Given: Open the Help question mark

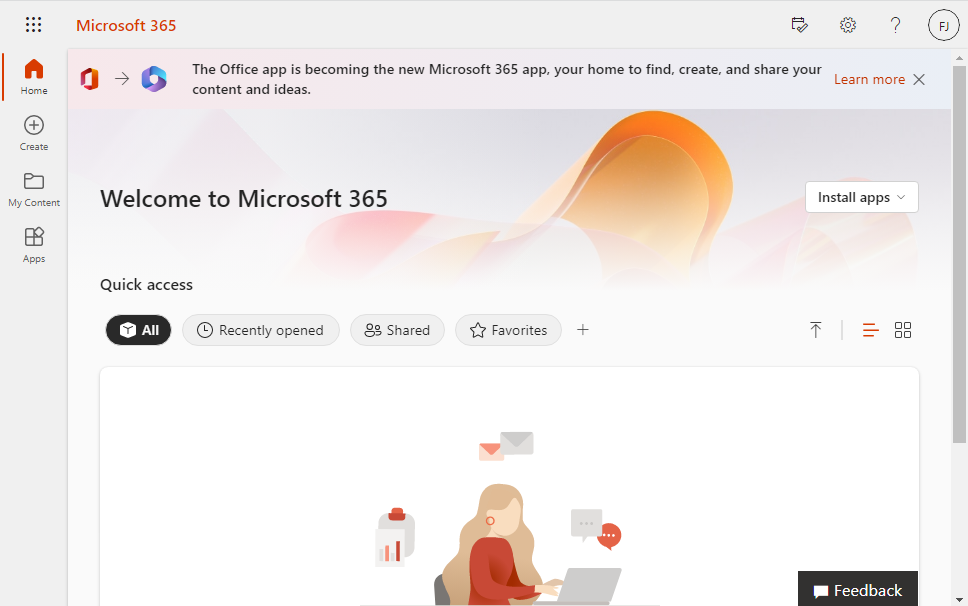Looking at the screenshot, I should coord(895,25).
